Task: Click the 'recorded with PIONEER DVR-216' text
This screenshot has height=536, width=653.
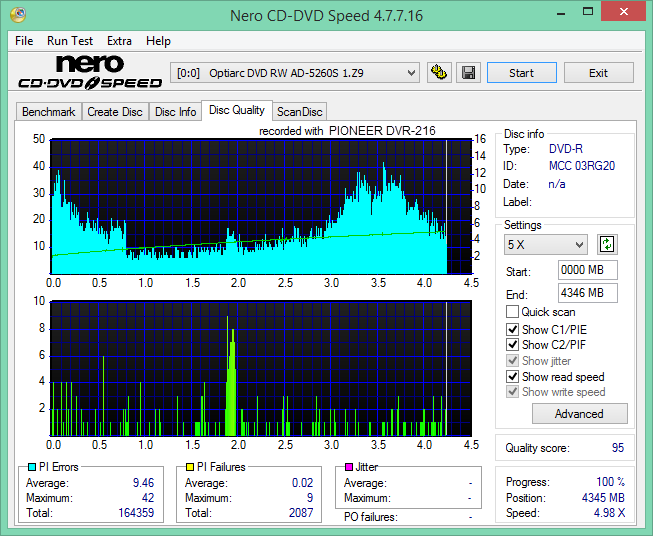Action: [x=347, y=131]
